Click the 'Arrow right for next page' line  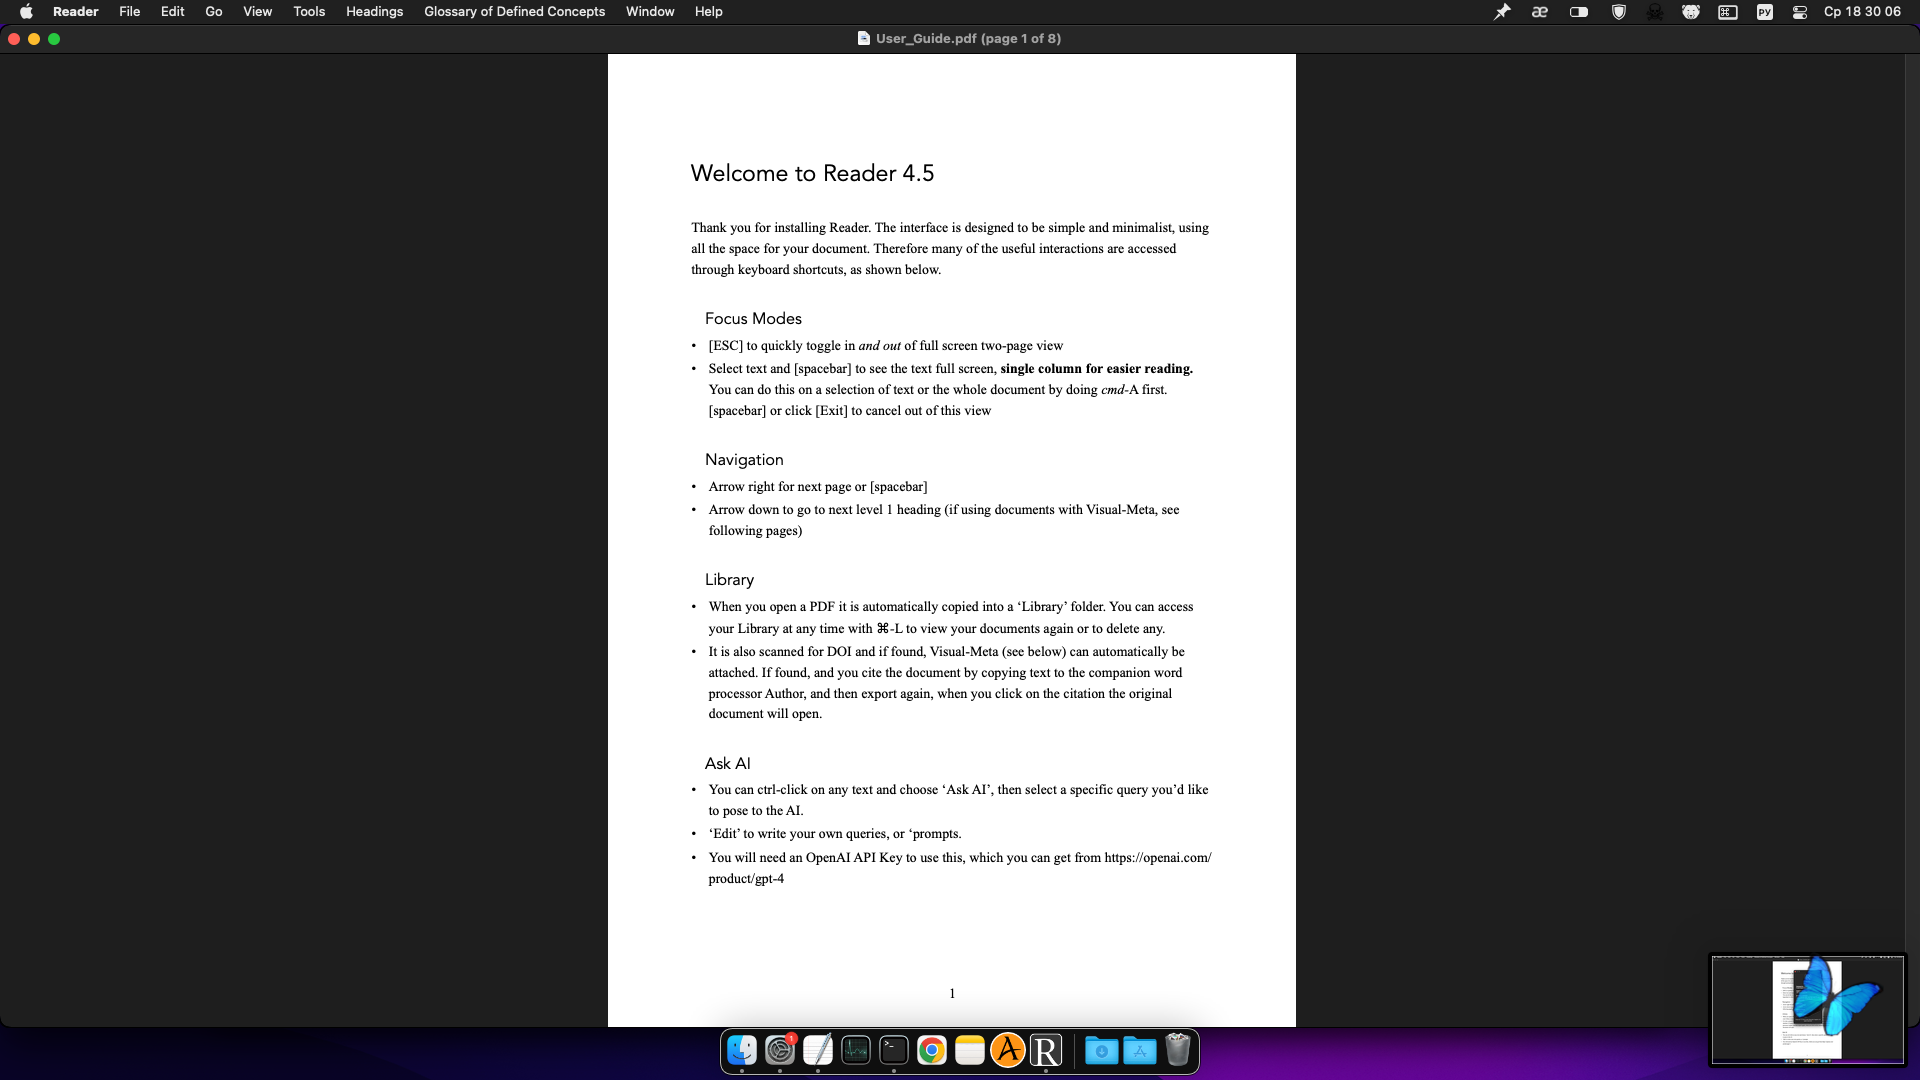coord(818,486)
